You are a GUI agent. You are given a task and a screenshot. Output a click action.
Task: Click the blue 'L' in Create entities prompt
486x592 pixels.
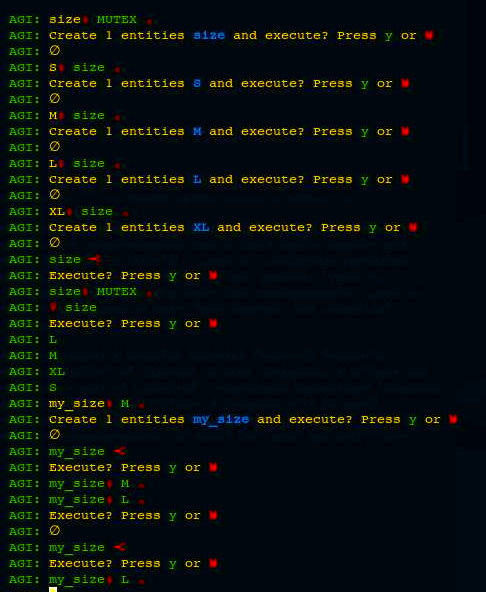coord(197,179)
